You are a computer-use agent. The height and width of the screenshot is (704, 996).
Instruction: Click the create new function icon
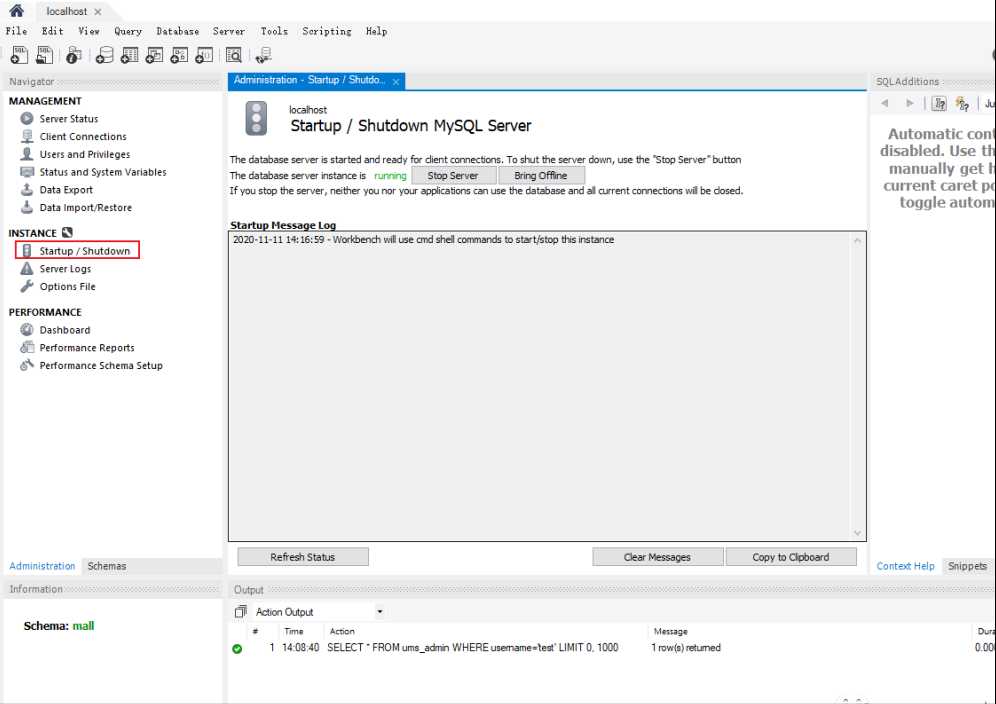coord(203,55)
